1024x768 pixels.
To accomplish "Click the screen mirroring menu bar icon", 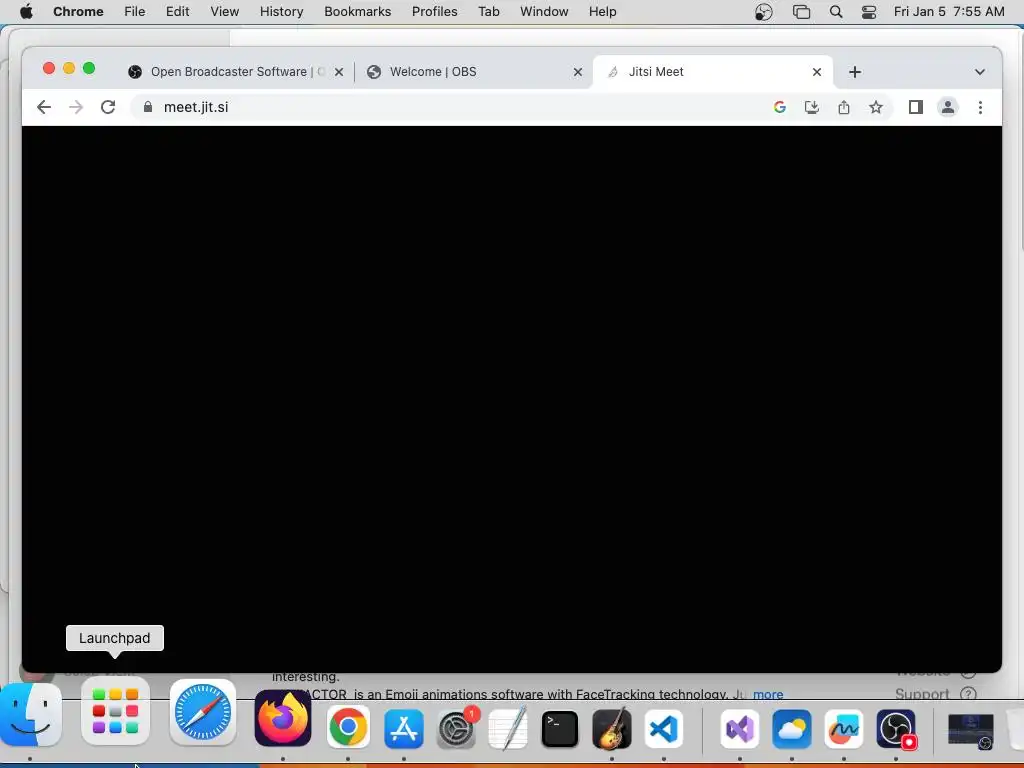I will click(x=801, y=12).
